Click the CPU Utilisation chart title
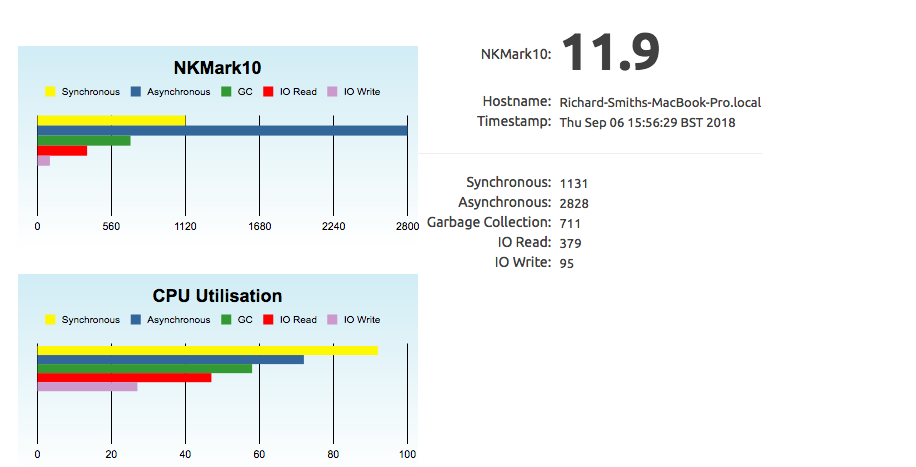The width and height of the screenshot is (916, 467). coord(217,296)
